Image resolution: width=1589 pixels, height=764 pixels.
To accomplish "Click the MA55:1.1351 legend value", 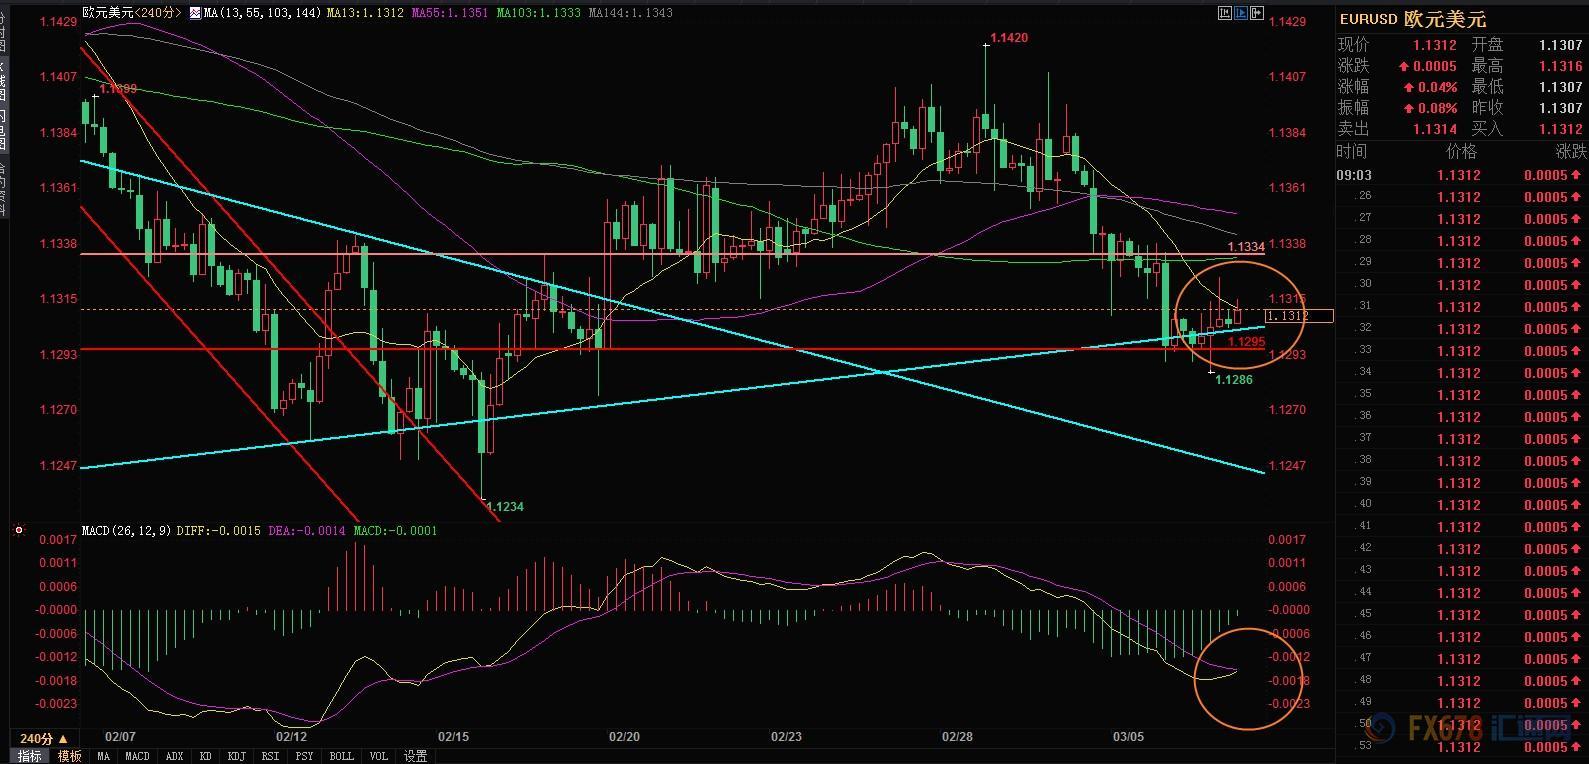I will (x=449, y=13).
